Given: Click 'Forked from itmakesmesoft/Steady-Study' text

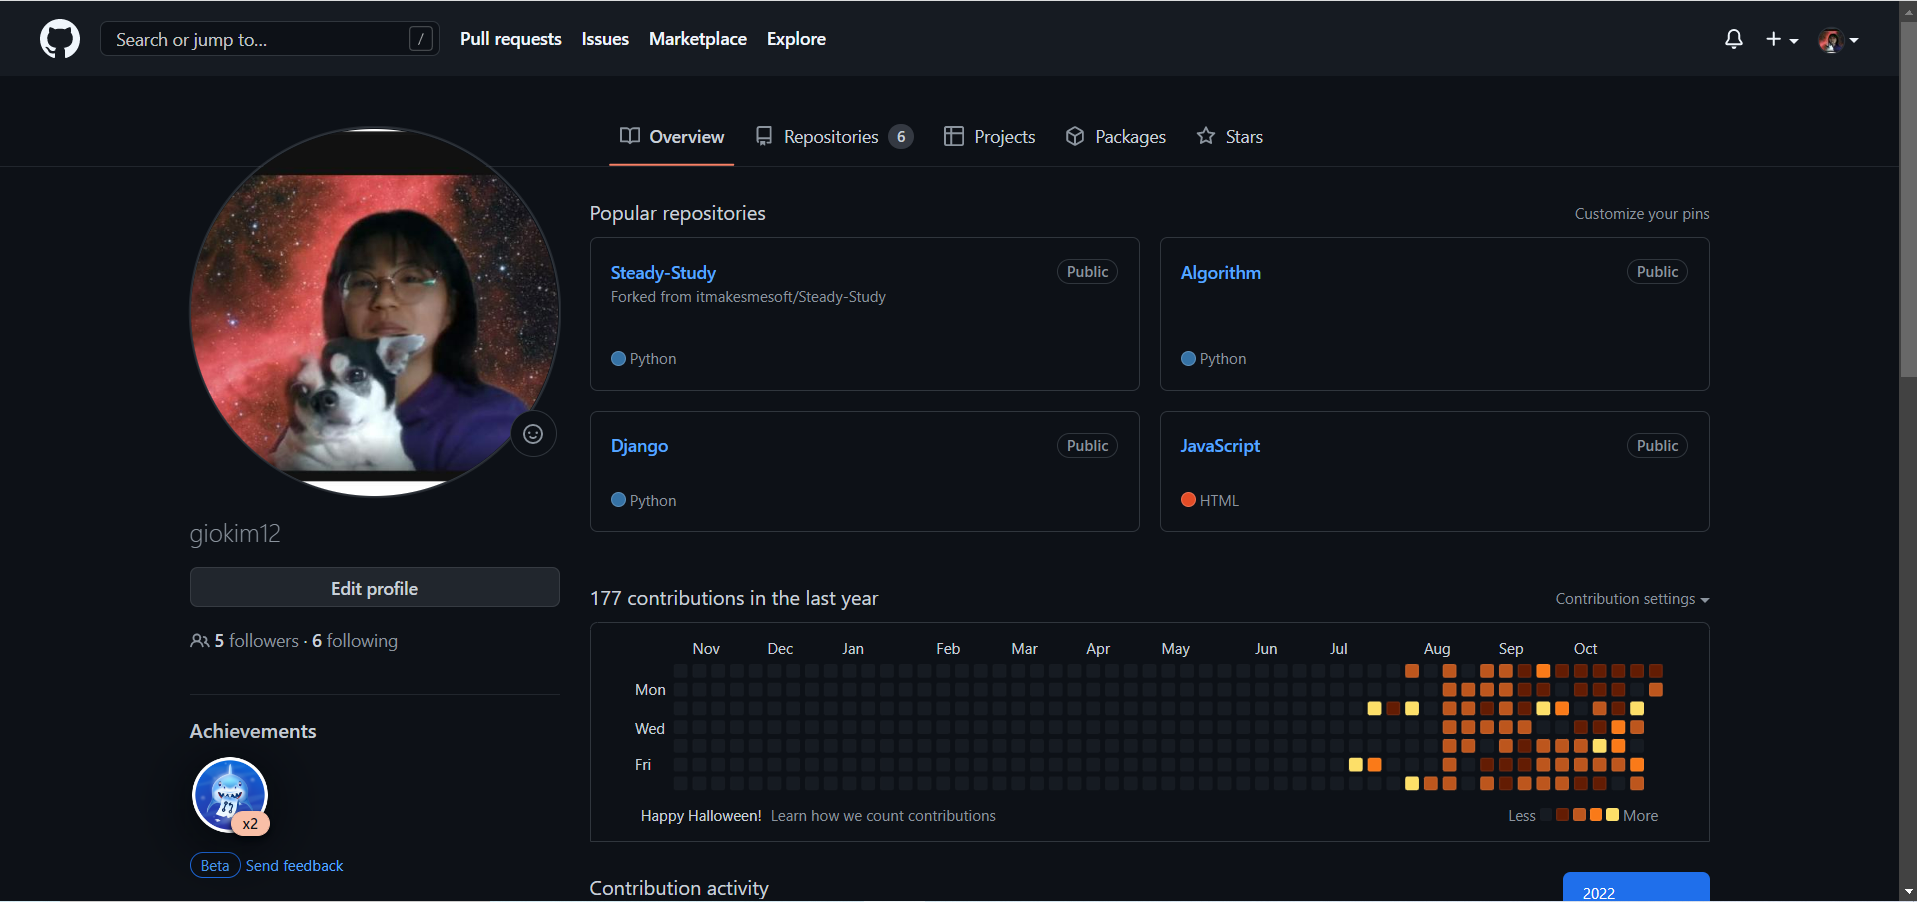Looking at the screenshot, I should click(748, 297).
